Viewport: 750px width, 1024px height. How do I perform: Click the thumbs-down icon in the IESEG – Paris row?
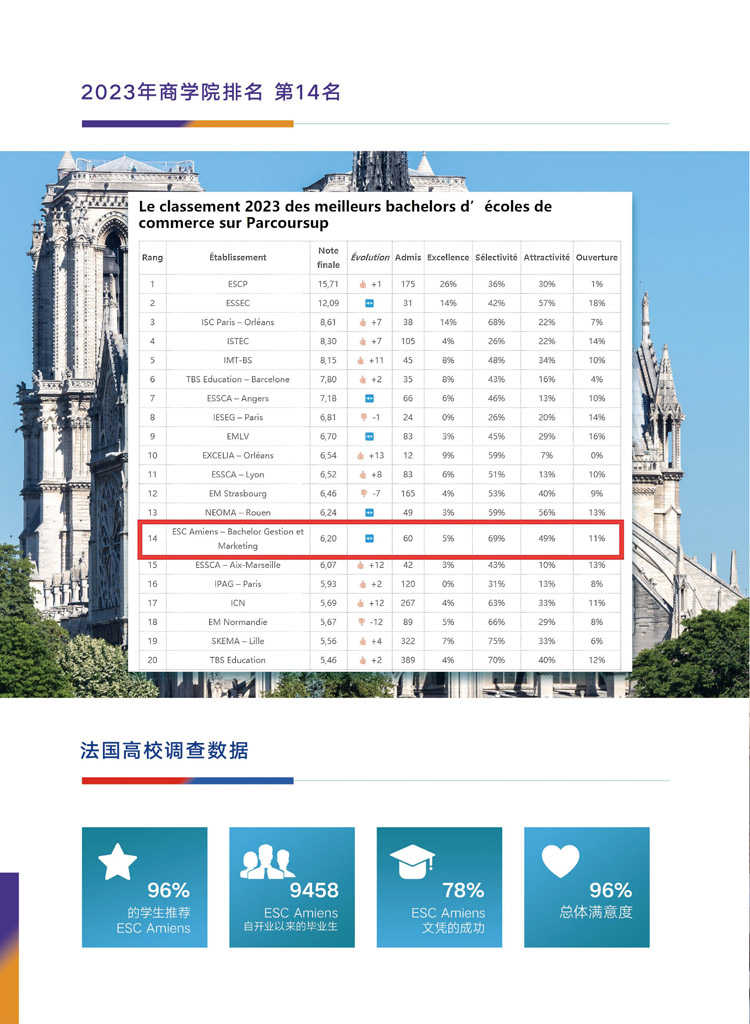364,417
